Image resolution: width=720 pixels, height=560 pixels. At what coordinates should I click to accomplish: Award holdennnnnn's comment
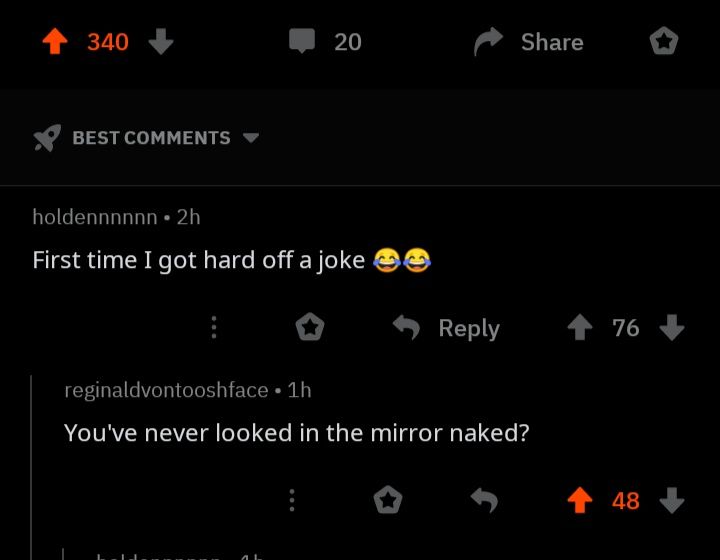[310, 327]
